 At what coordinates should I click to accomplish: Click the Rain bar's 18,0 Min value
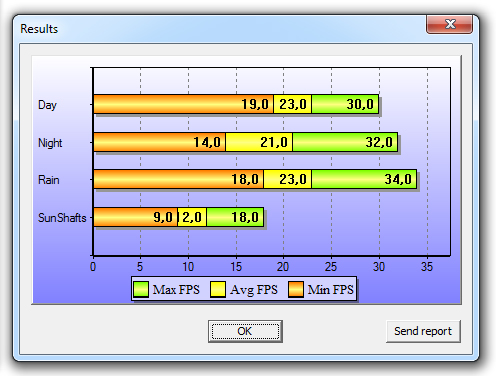tap(245, 179)
